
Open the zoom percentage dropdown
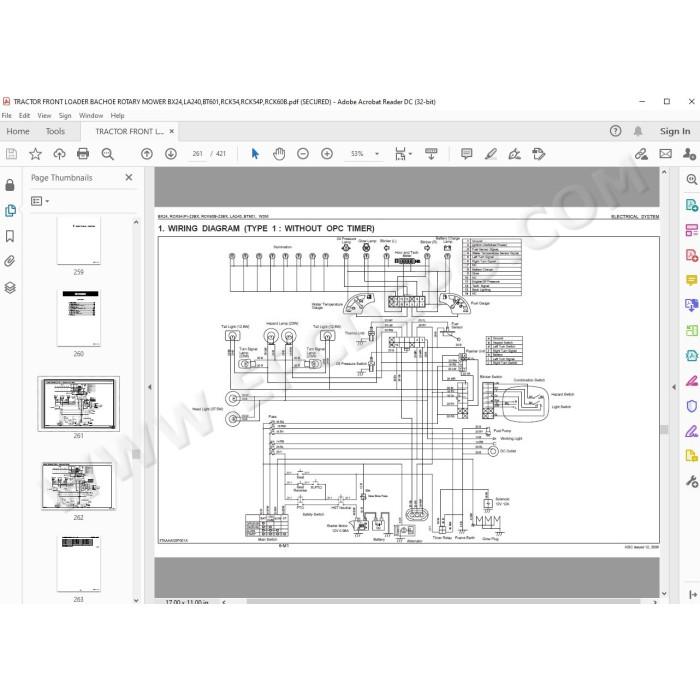click(377, 154)
